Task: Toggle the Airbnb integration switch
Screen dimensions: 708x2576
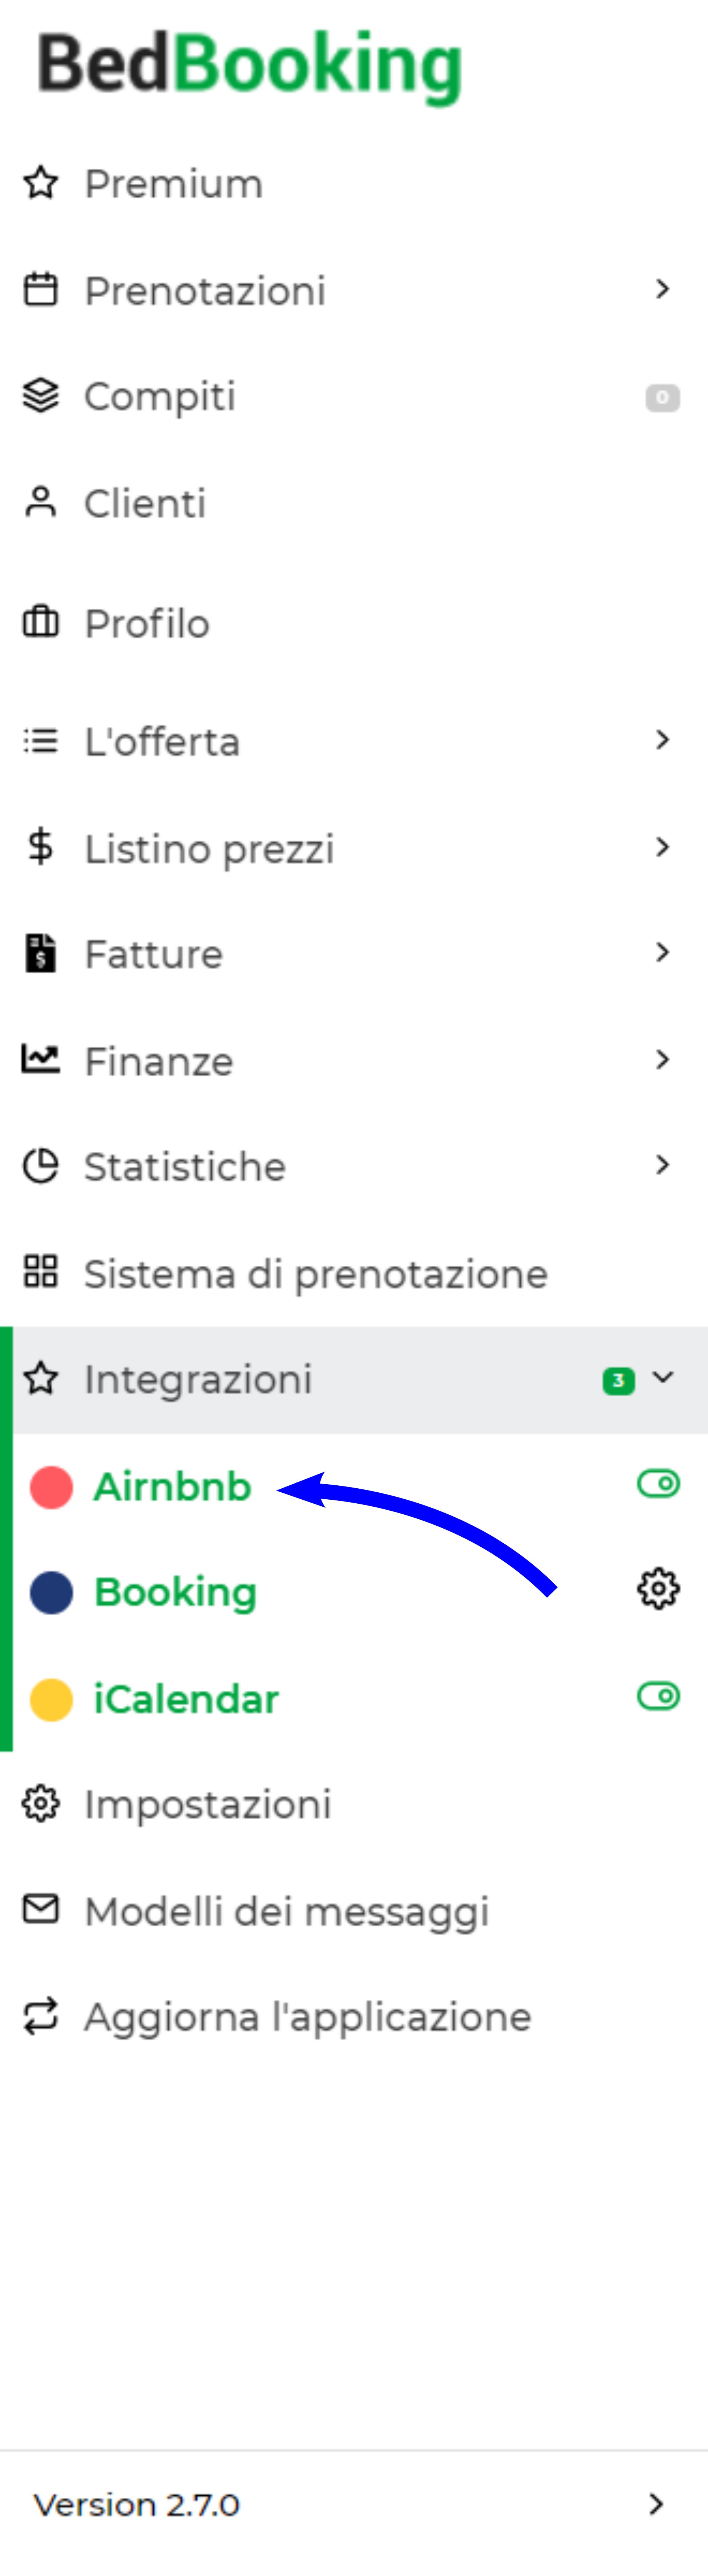Action: 658,1483
